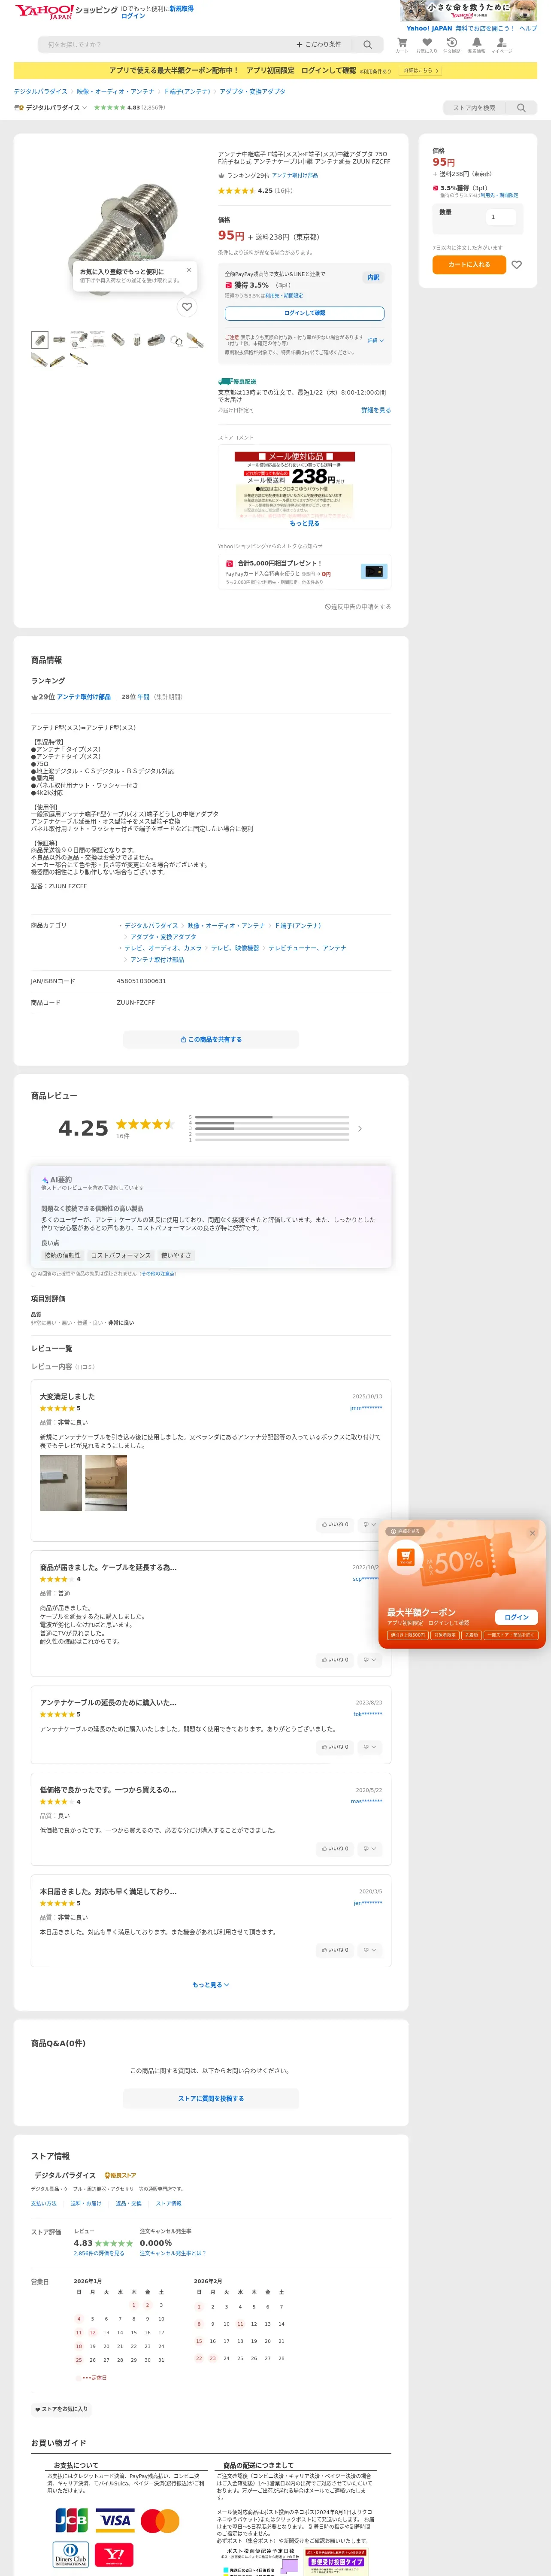
Task: Select the last thumbnail in first row
Action: pos(195,340)
